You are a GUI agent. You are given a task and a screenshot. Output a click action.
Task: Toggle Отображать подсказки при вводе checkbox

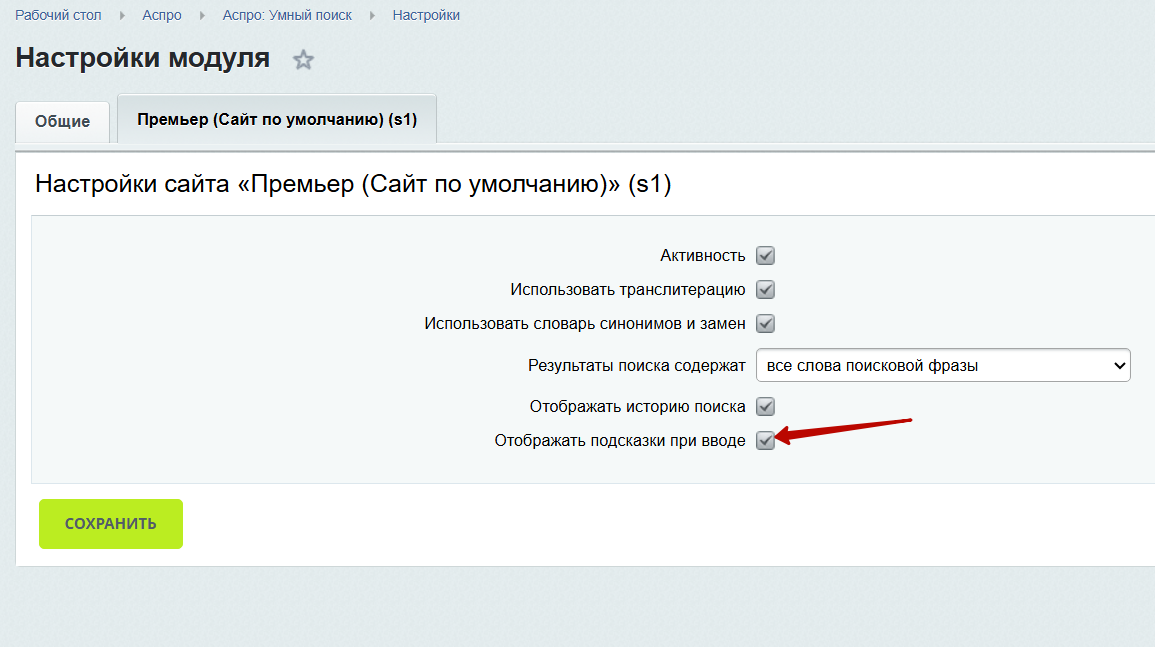[x=765, y=441]
